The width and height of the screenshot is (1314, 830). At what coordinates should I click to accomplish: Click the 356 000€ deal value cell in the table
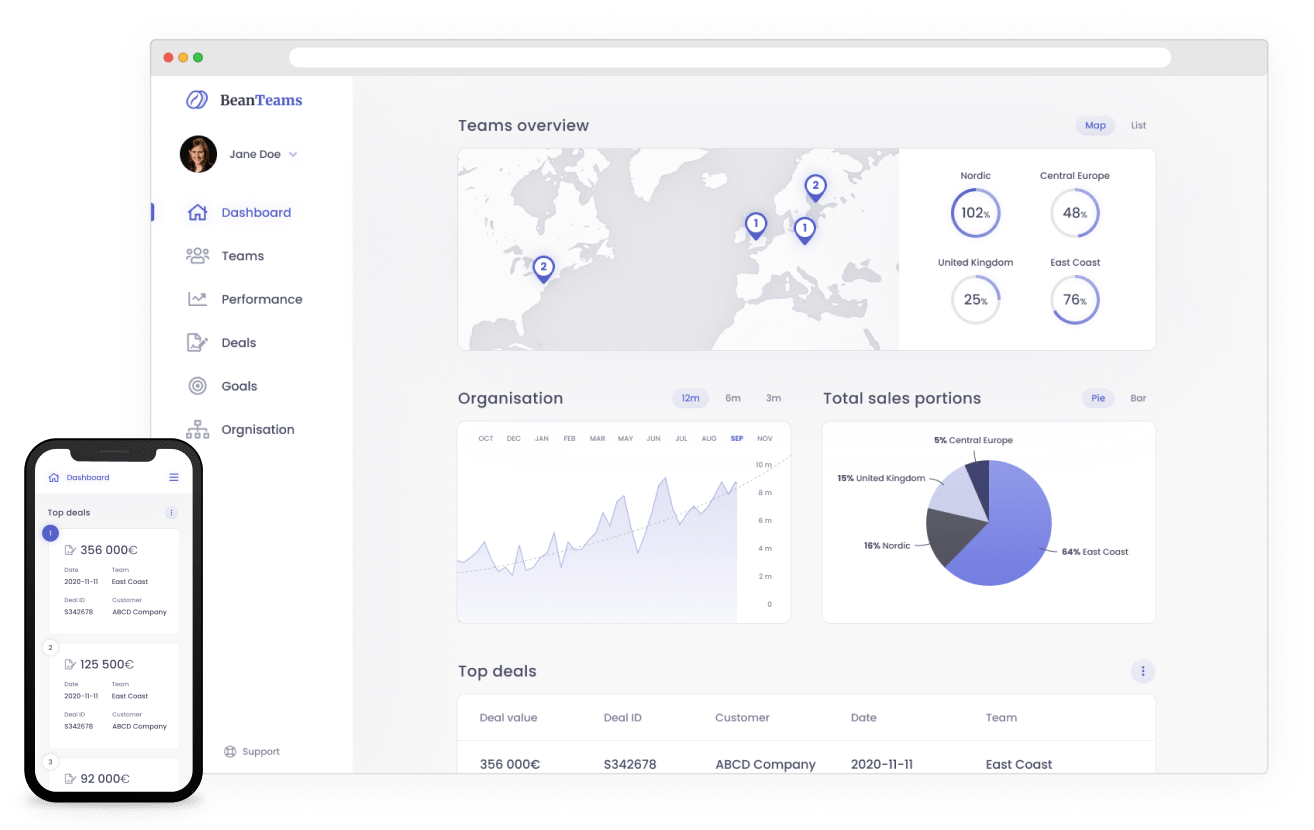pos(510,764)
